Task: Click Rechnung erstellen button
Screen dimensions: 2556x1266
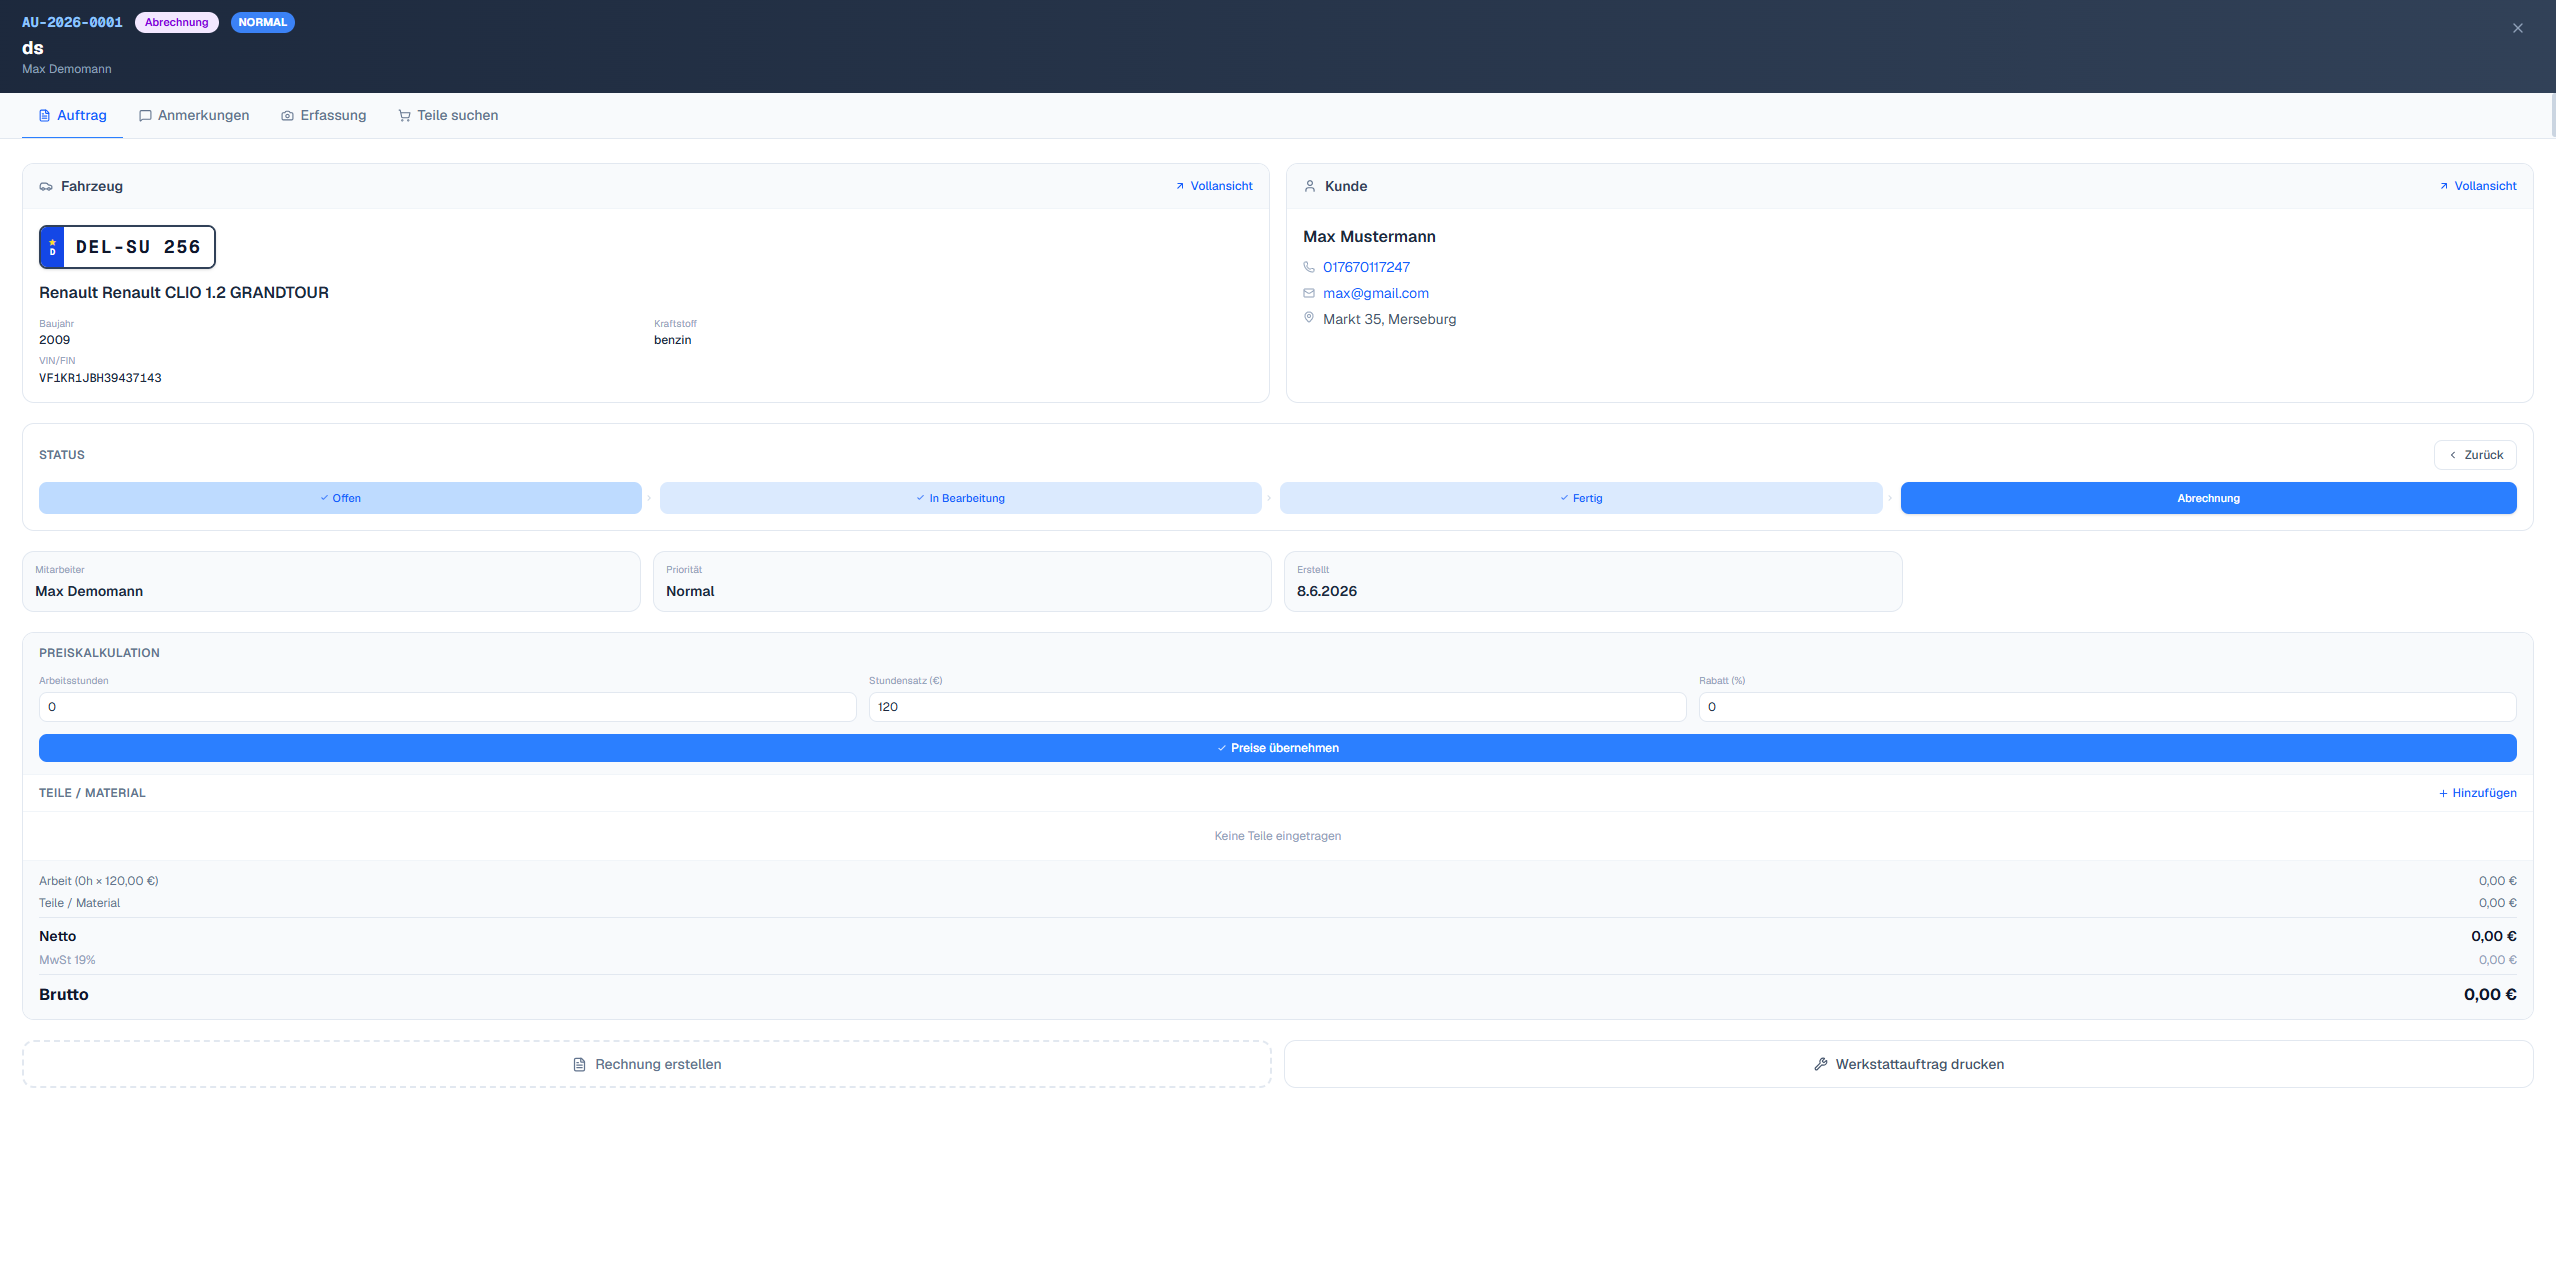Action: click(647, 1064)
